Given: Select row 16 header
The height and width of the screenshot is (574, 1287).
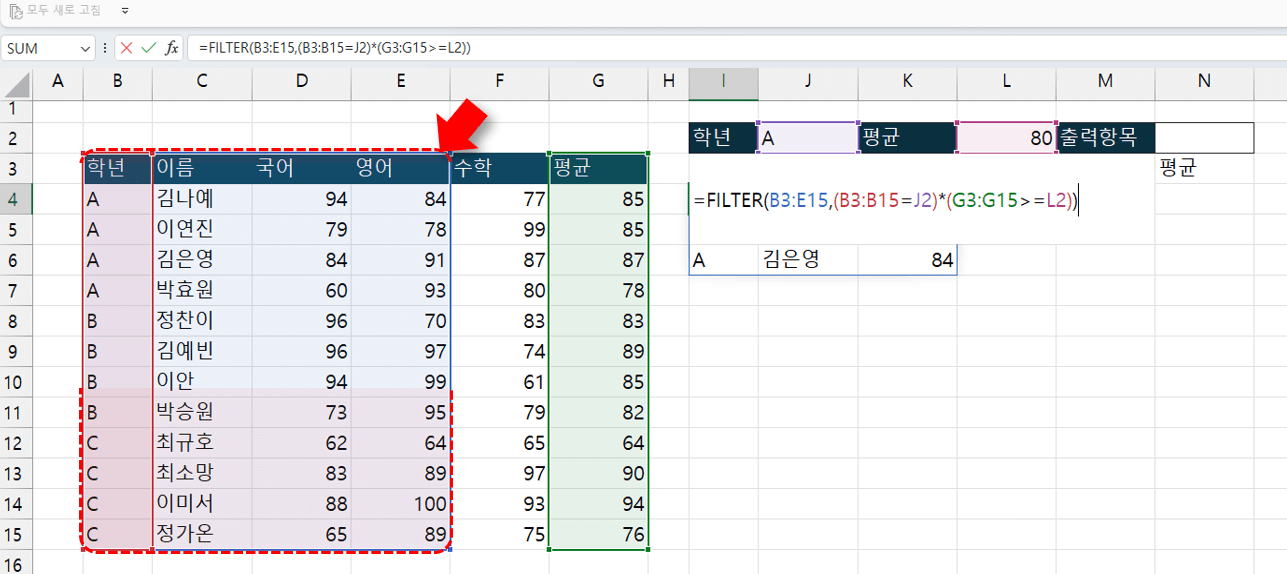Looking at the screenshot, I should pyautogui.click(x=16, y=562).
